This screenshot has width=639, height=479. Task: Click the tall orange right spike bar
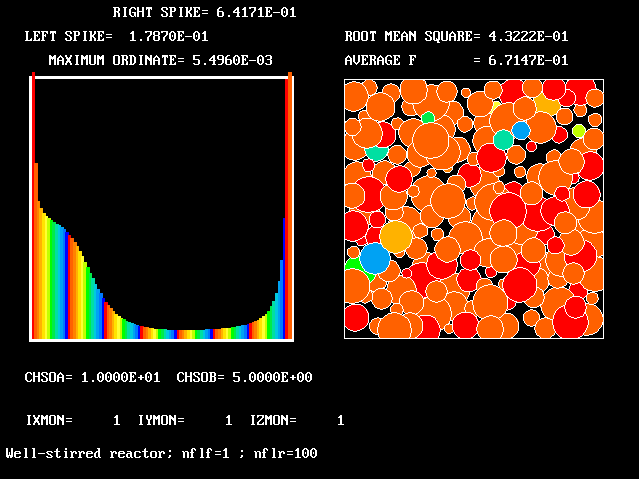[289, 200]
